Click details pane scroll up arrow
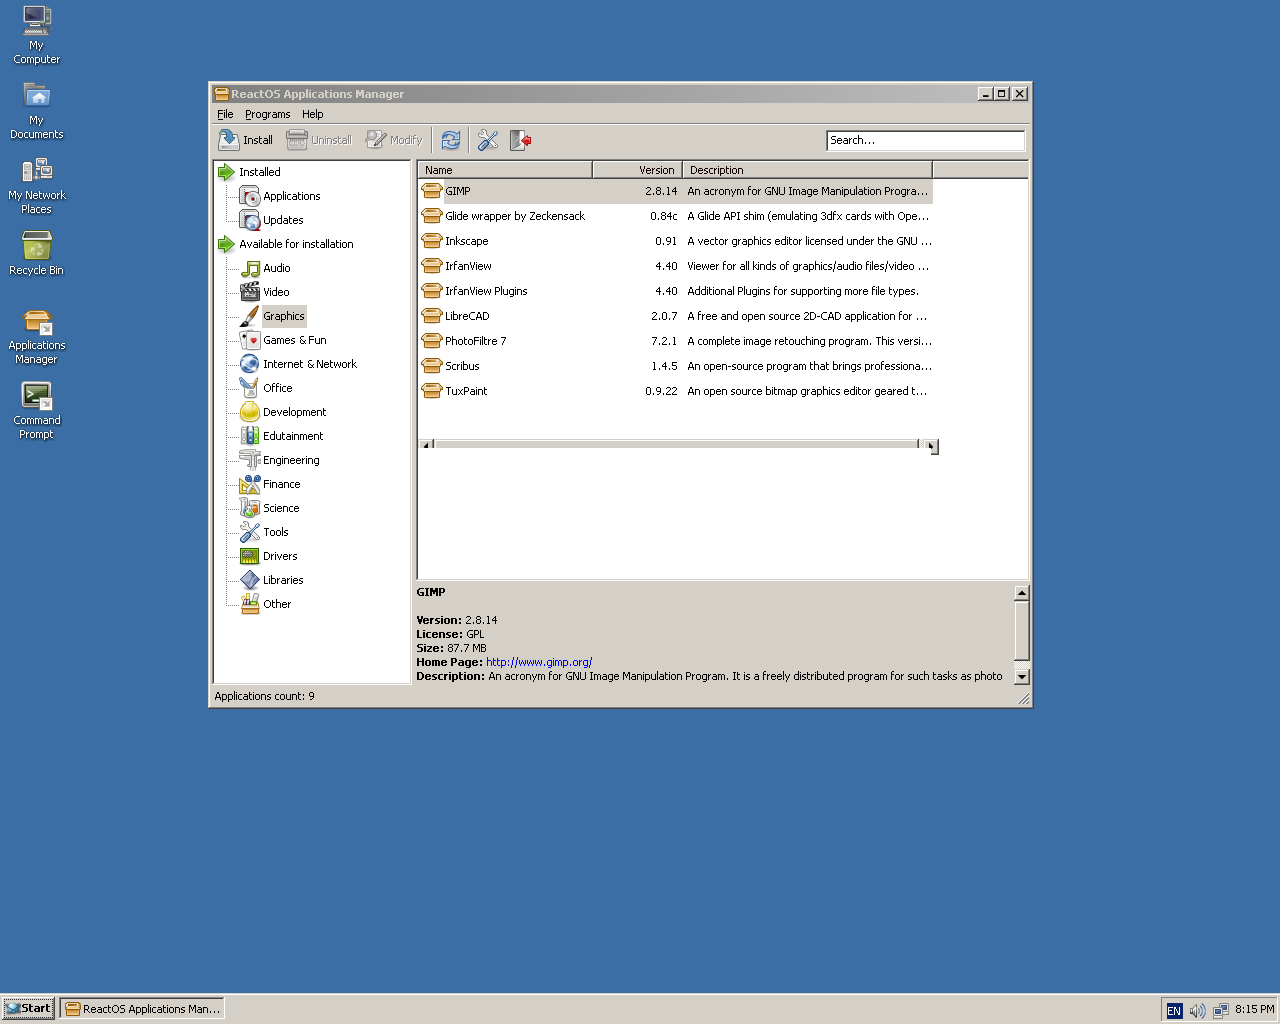The height and width of the screenshot is (1024, 1280). (x=1021, y=593)
